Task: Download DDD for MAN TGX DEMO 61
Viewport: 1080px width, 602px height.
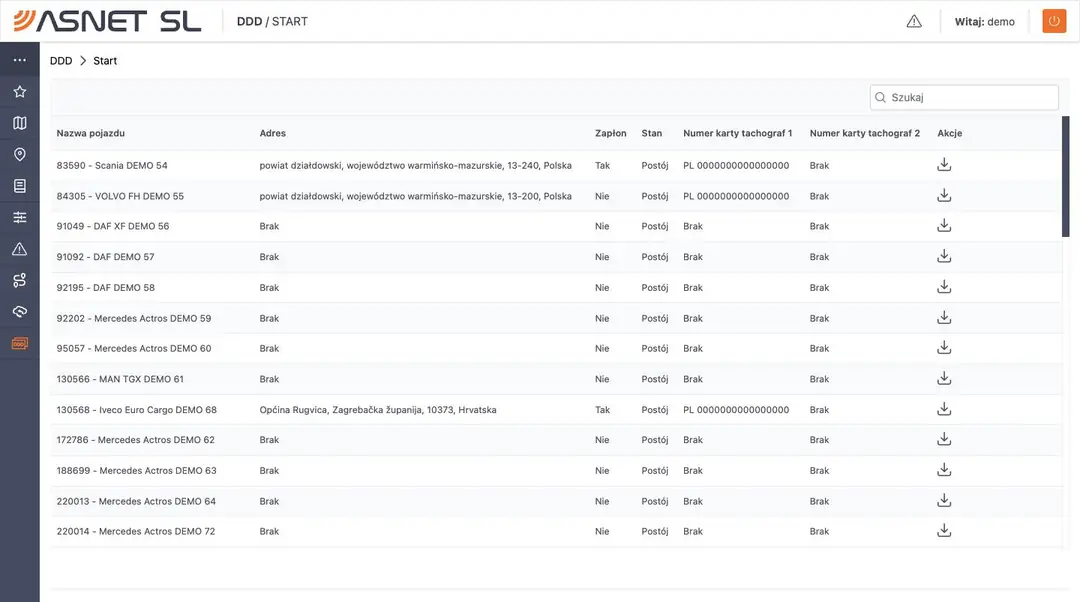Action: pos(944,378)
